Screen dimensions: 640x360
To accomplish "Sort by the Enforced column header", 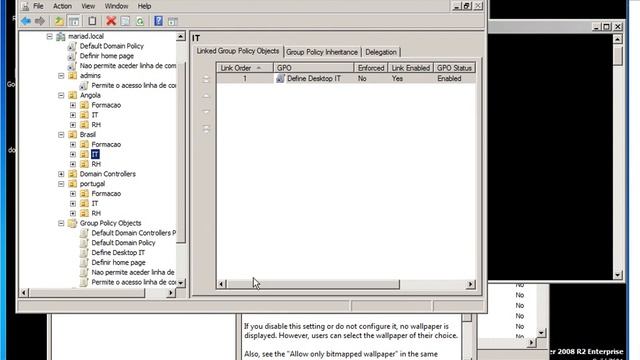I will 371,68.
